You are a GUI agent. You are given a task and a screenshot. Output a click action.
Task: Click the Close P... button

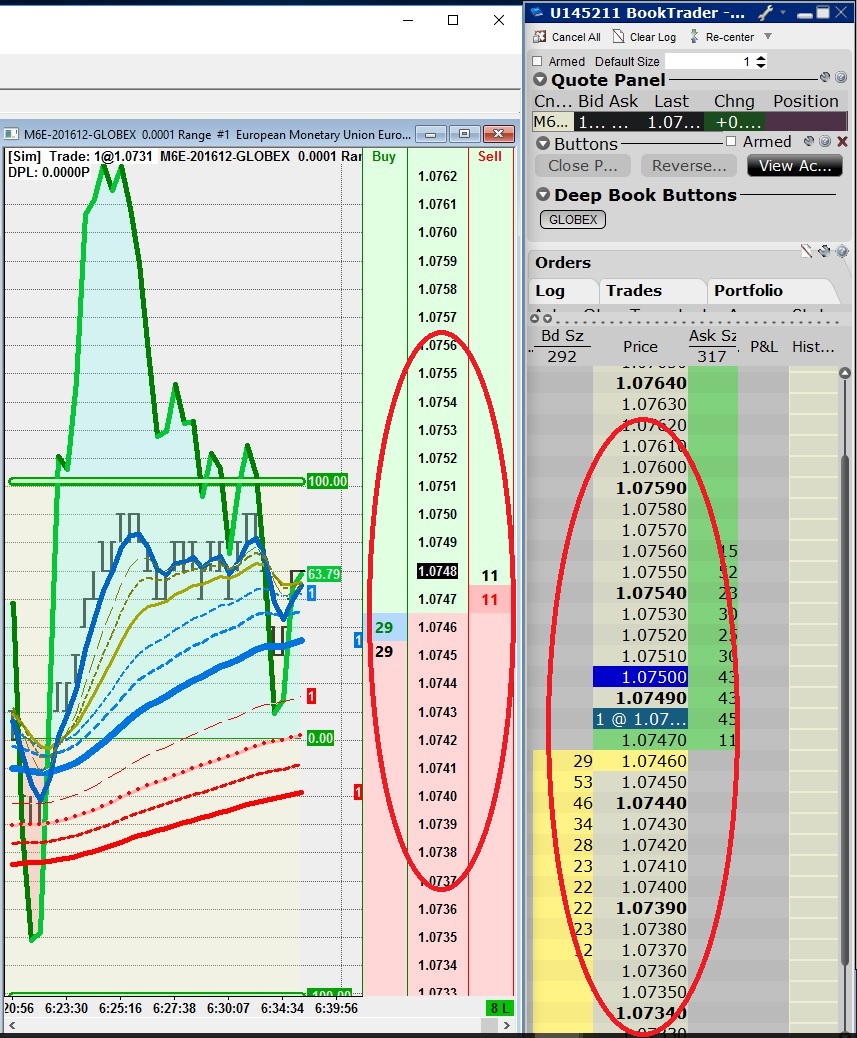tap(582, 165)
